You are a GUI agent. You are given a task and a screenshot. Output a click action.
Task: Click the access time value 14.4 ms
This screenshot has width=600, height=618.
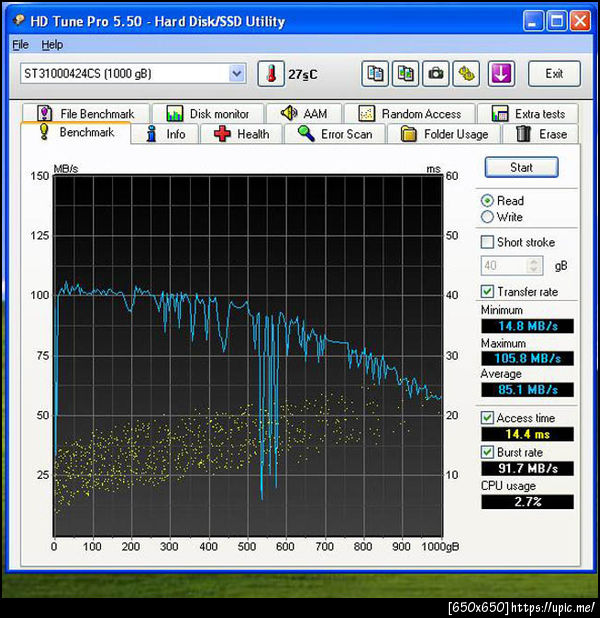(527, 434)
